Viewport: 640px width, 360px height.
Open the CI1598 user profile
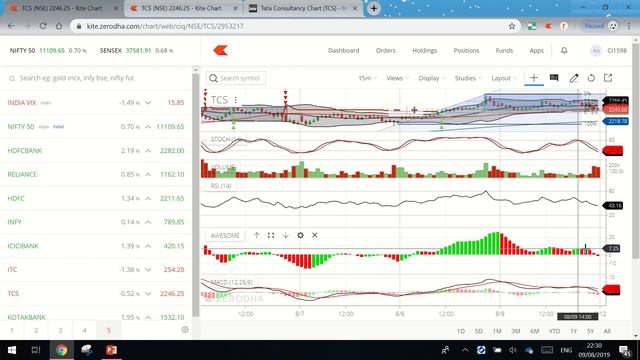[608, 50]
